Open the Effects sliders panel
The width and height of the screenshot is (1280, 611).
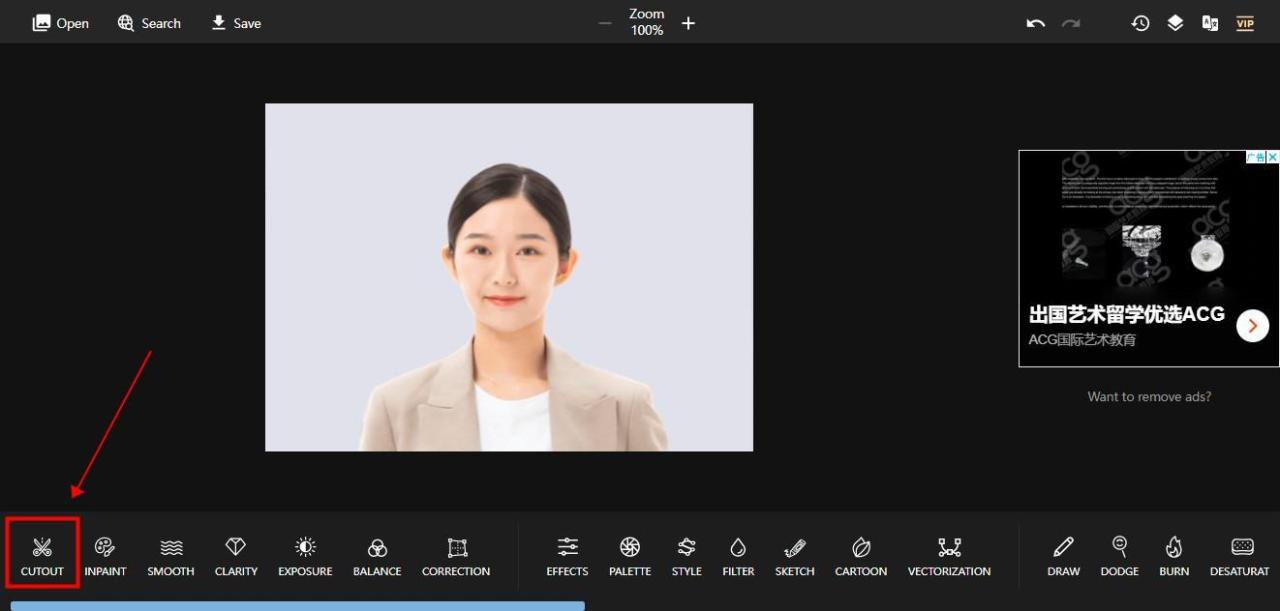(567, 555)
